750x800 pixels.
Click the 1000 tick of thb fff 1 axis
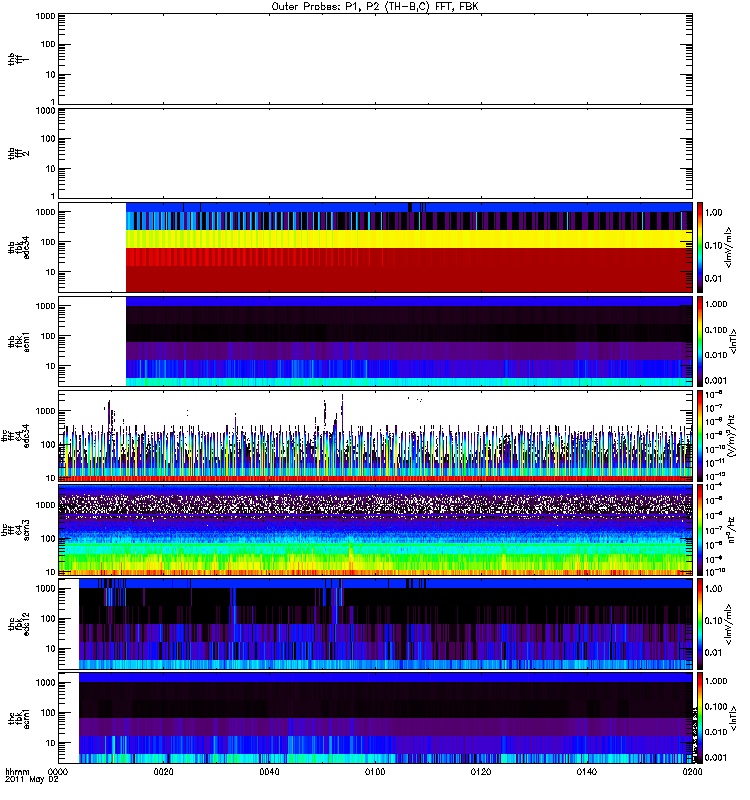click(x=45, y=16)
